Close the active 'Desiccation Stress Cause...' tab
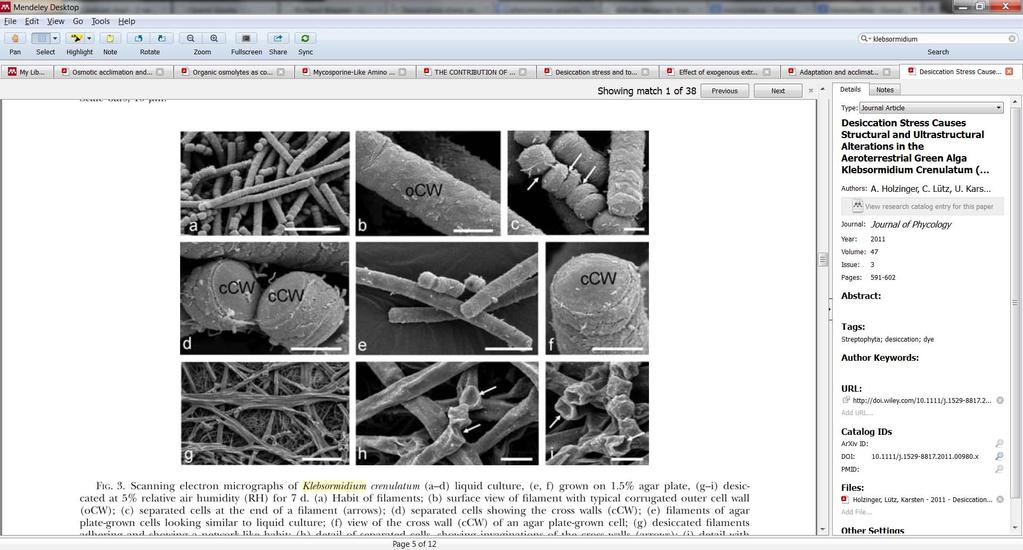This screenshot has height=550, width=1023. point(1009,71)
